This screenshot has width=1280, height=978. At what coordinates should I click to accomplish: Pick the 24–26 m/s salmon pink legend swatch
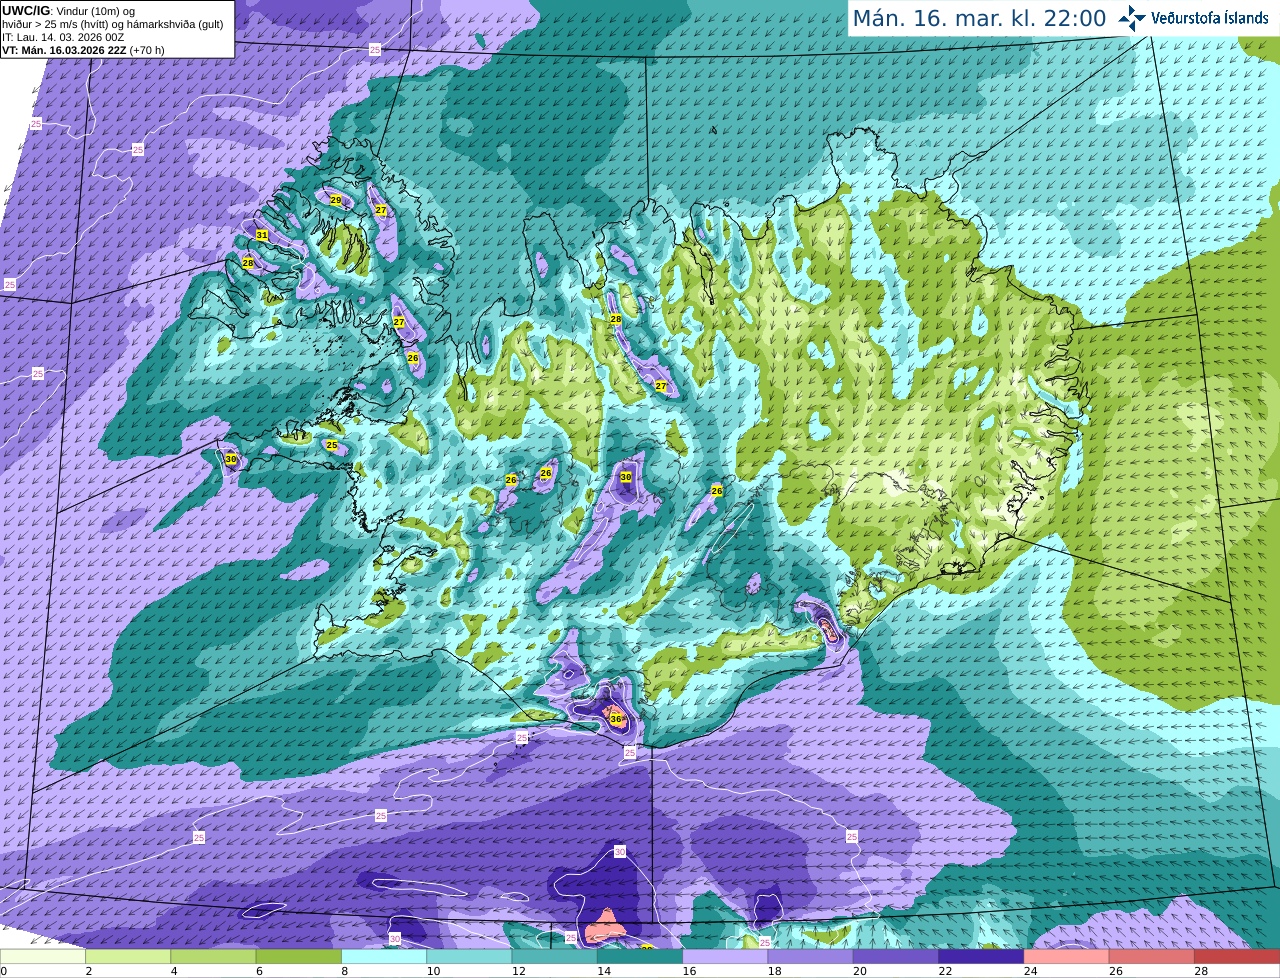1067,956
